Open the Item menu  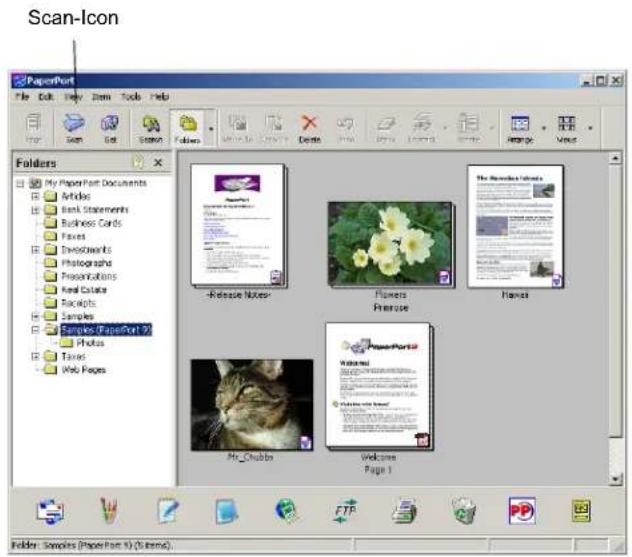click(x=101, y=97)
